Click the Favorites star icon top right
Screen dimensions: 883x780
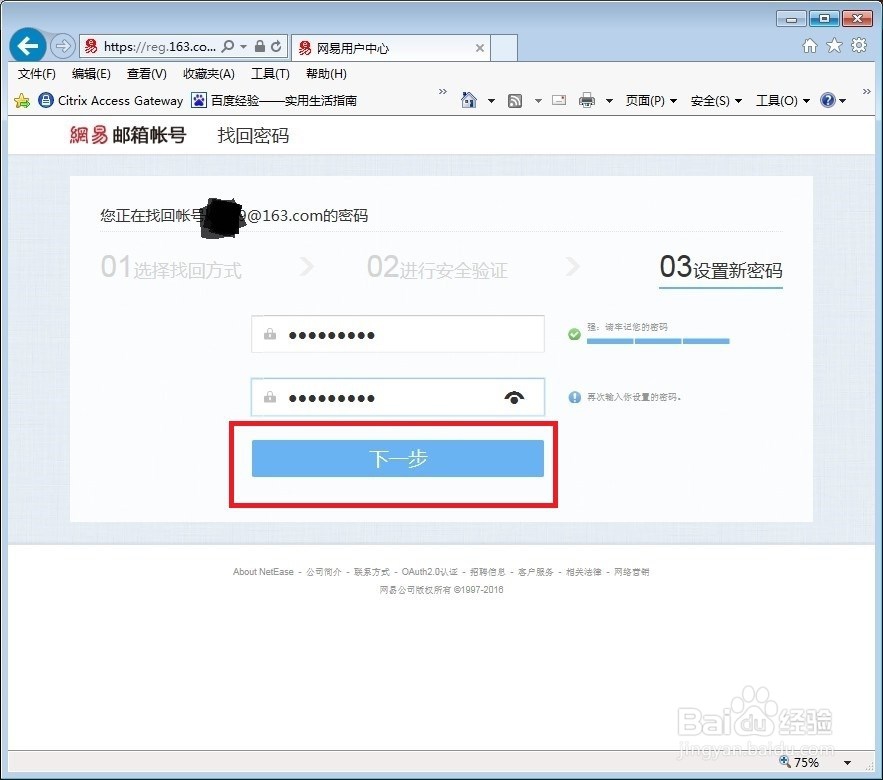point(835,45)
